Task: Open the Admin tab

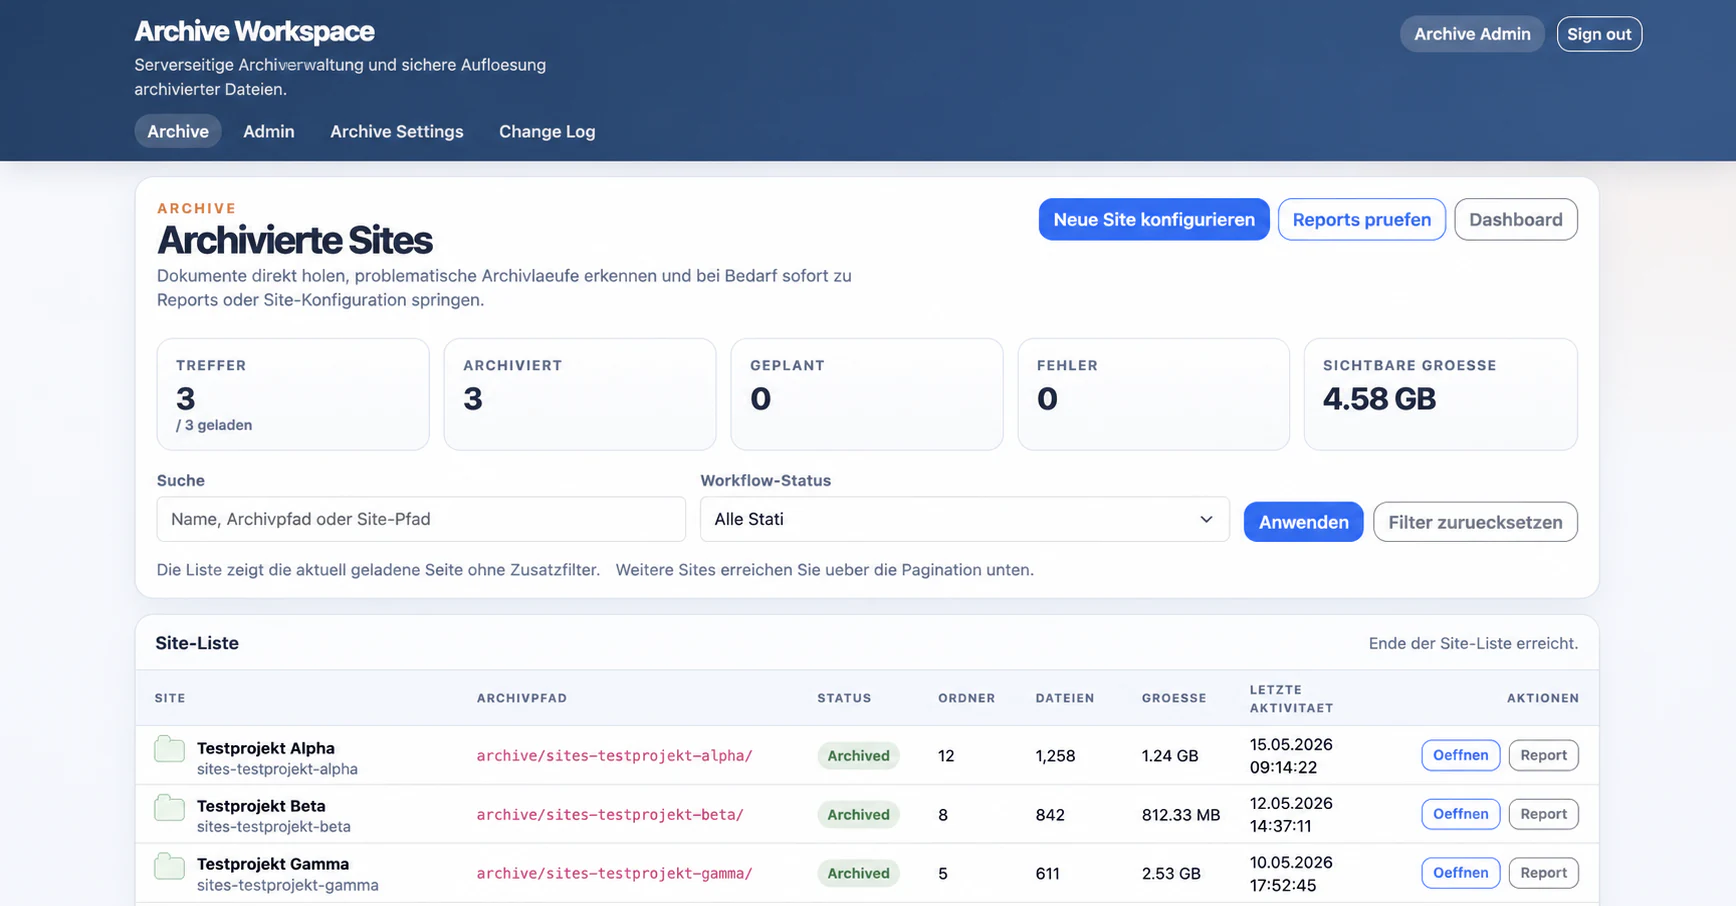Action: coord(269,131)
